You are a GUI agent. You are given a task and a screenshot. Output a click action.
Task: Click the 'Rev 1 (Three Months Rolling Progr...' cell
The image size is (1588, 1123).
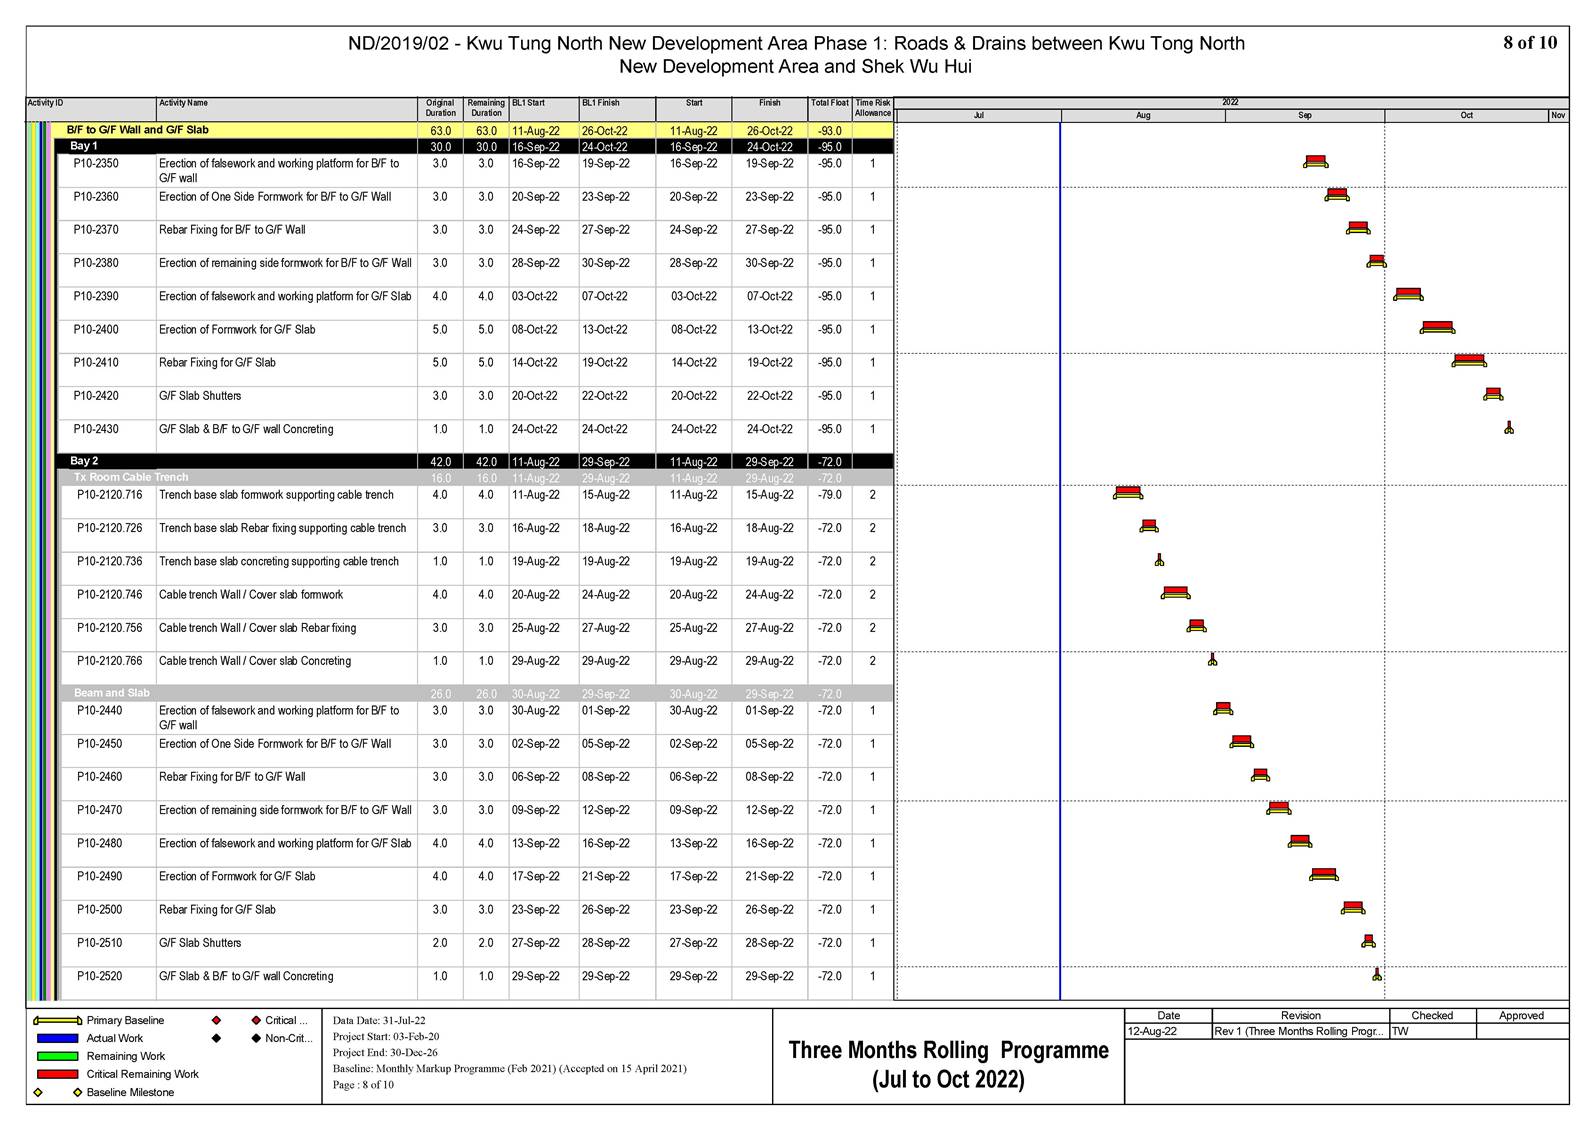tap(1300, 1032)
